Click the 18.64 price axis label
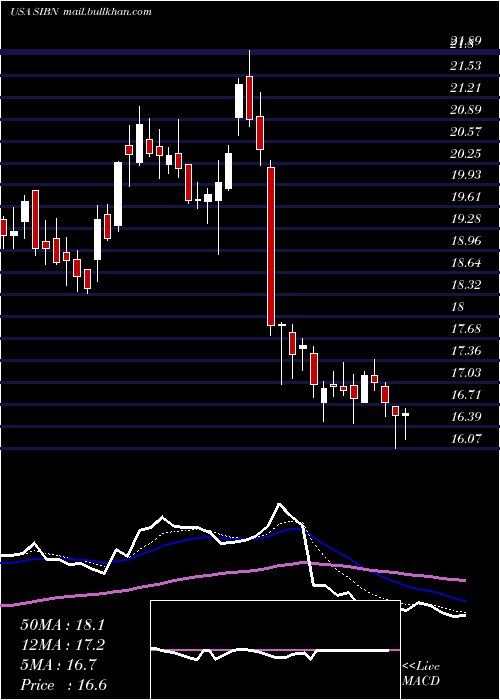This screenshot has height=700, width=500. 466,262
